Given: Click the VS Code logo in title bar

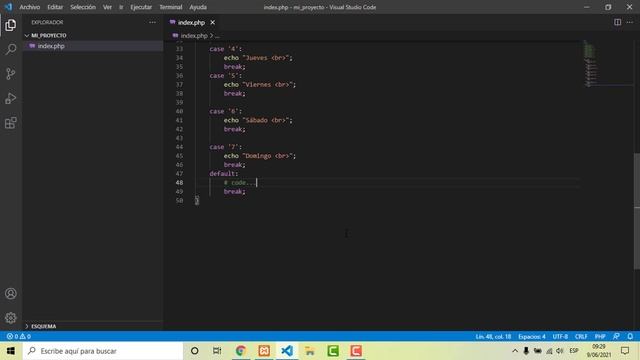Looking at the screenshot, I should point(8,7).
